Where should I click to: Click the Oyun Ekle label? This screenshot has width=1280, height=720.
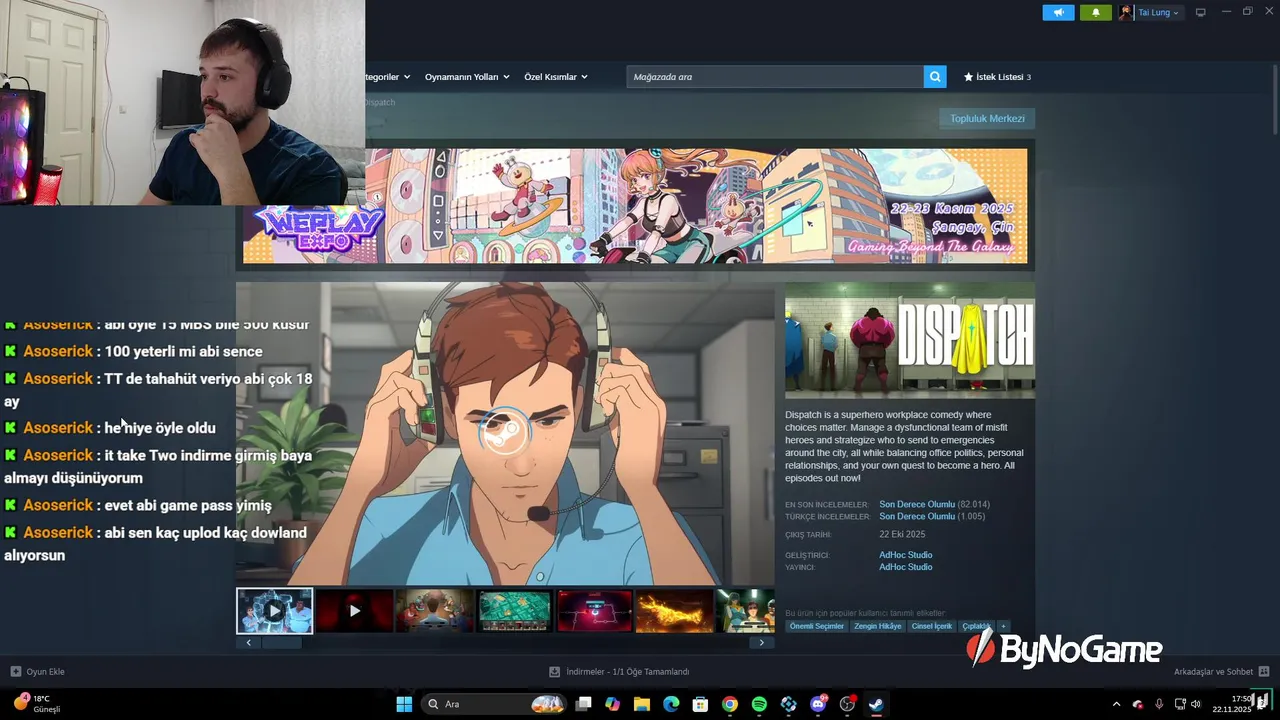click(x=46, y=672)
